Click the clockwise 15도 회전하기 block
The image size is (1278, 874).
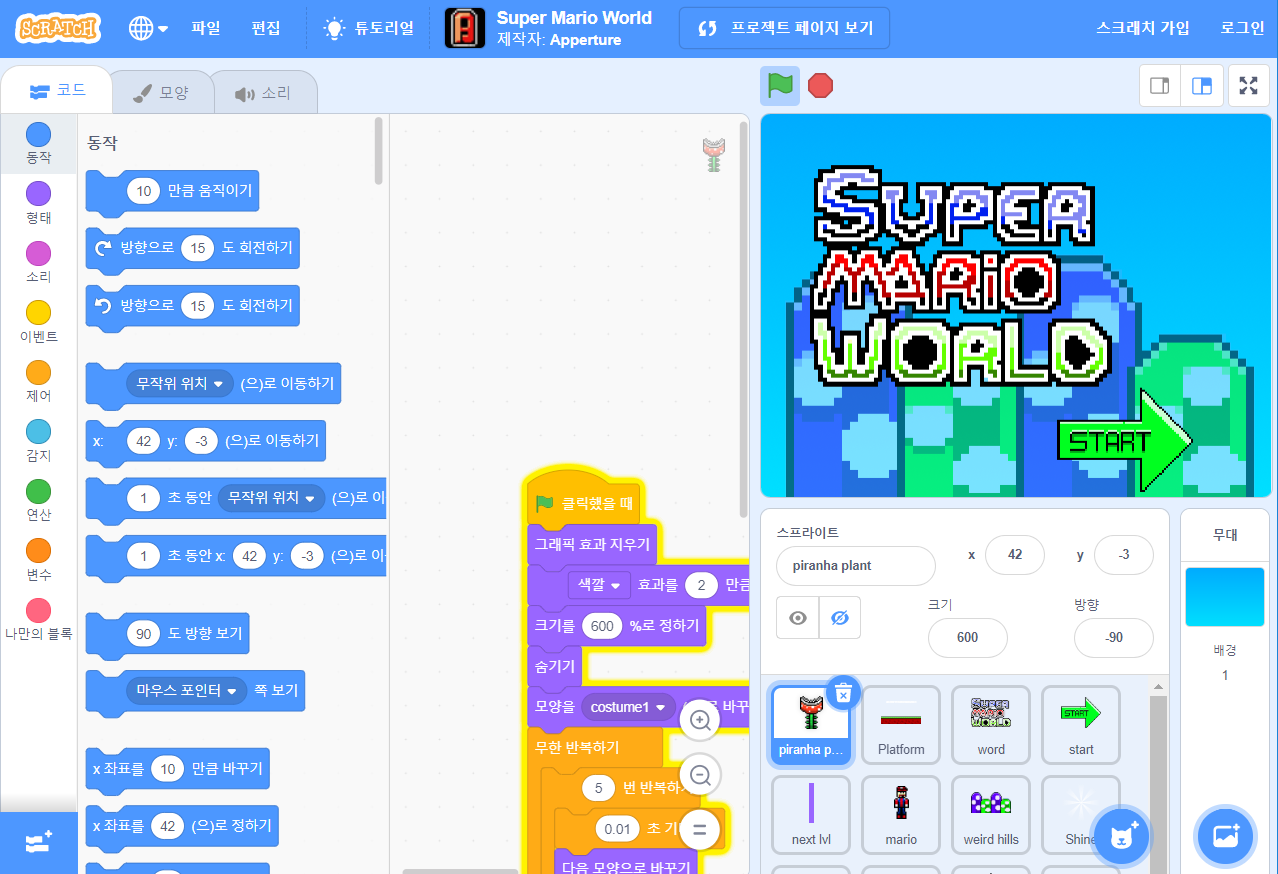(x=192, y=248)
